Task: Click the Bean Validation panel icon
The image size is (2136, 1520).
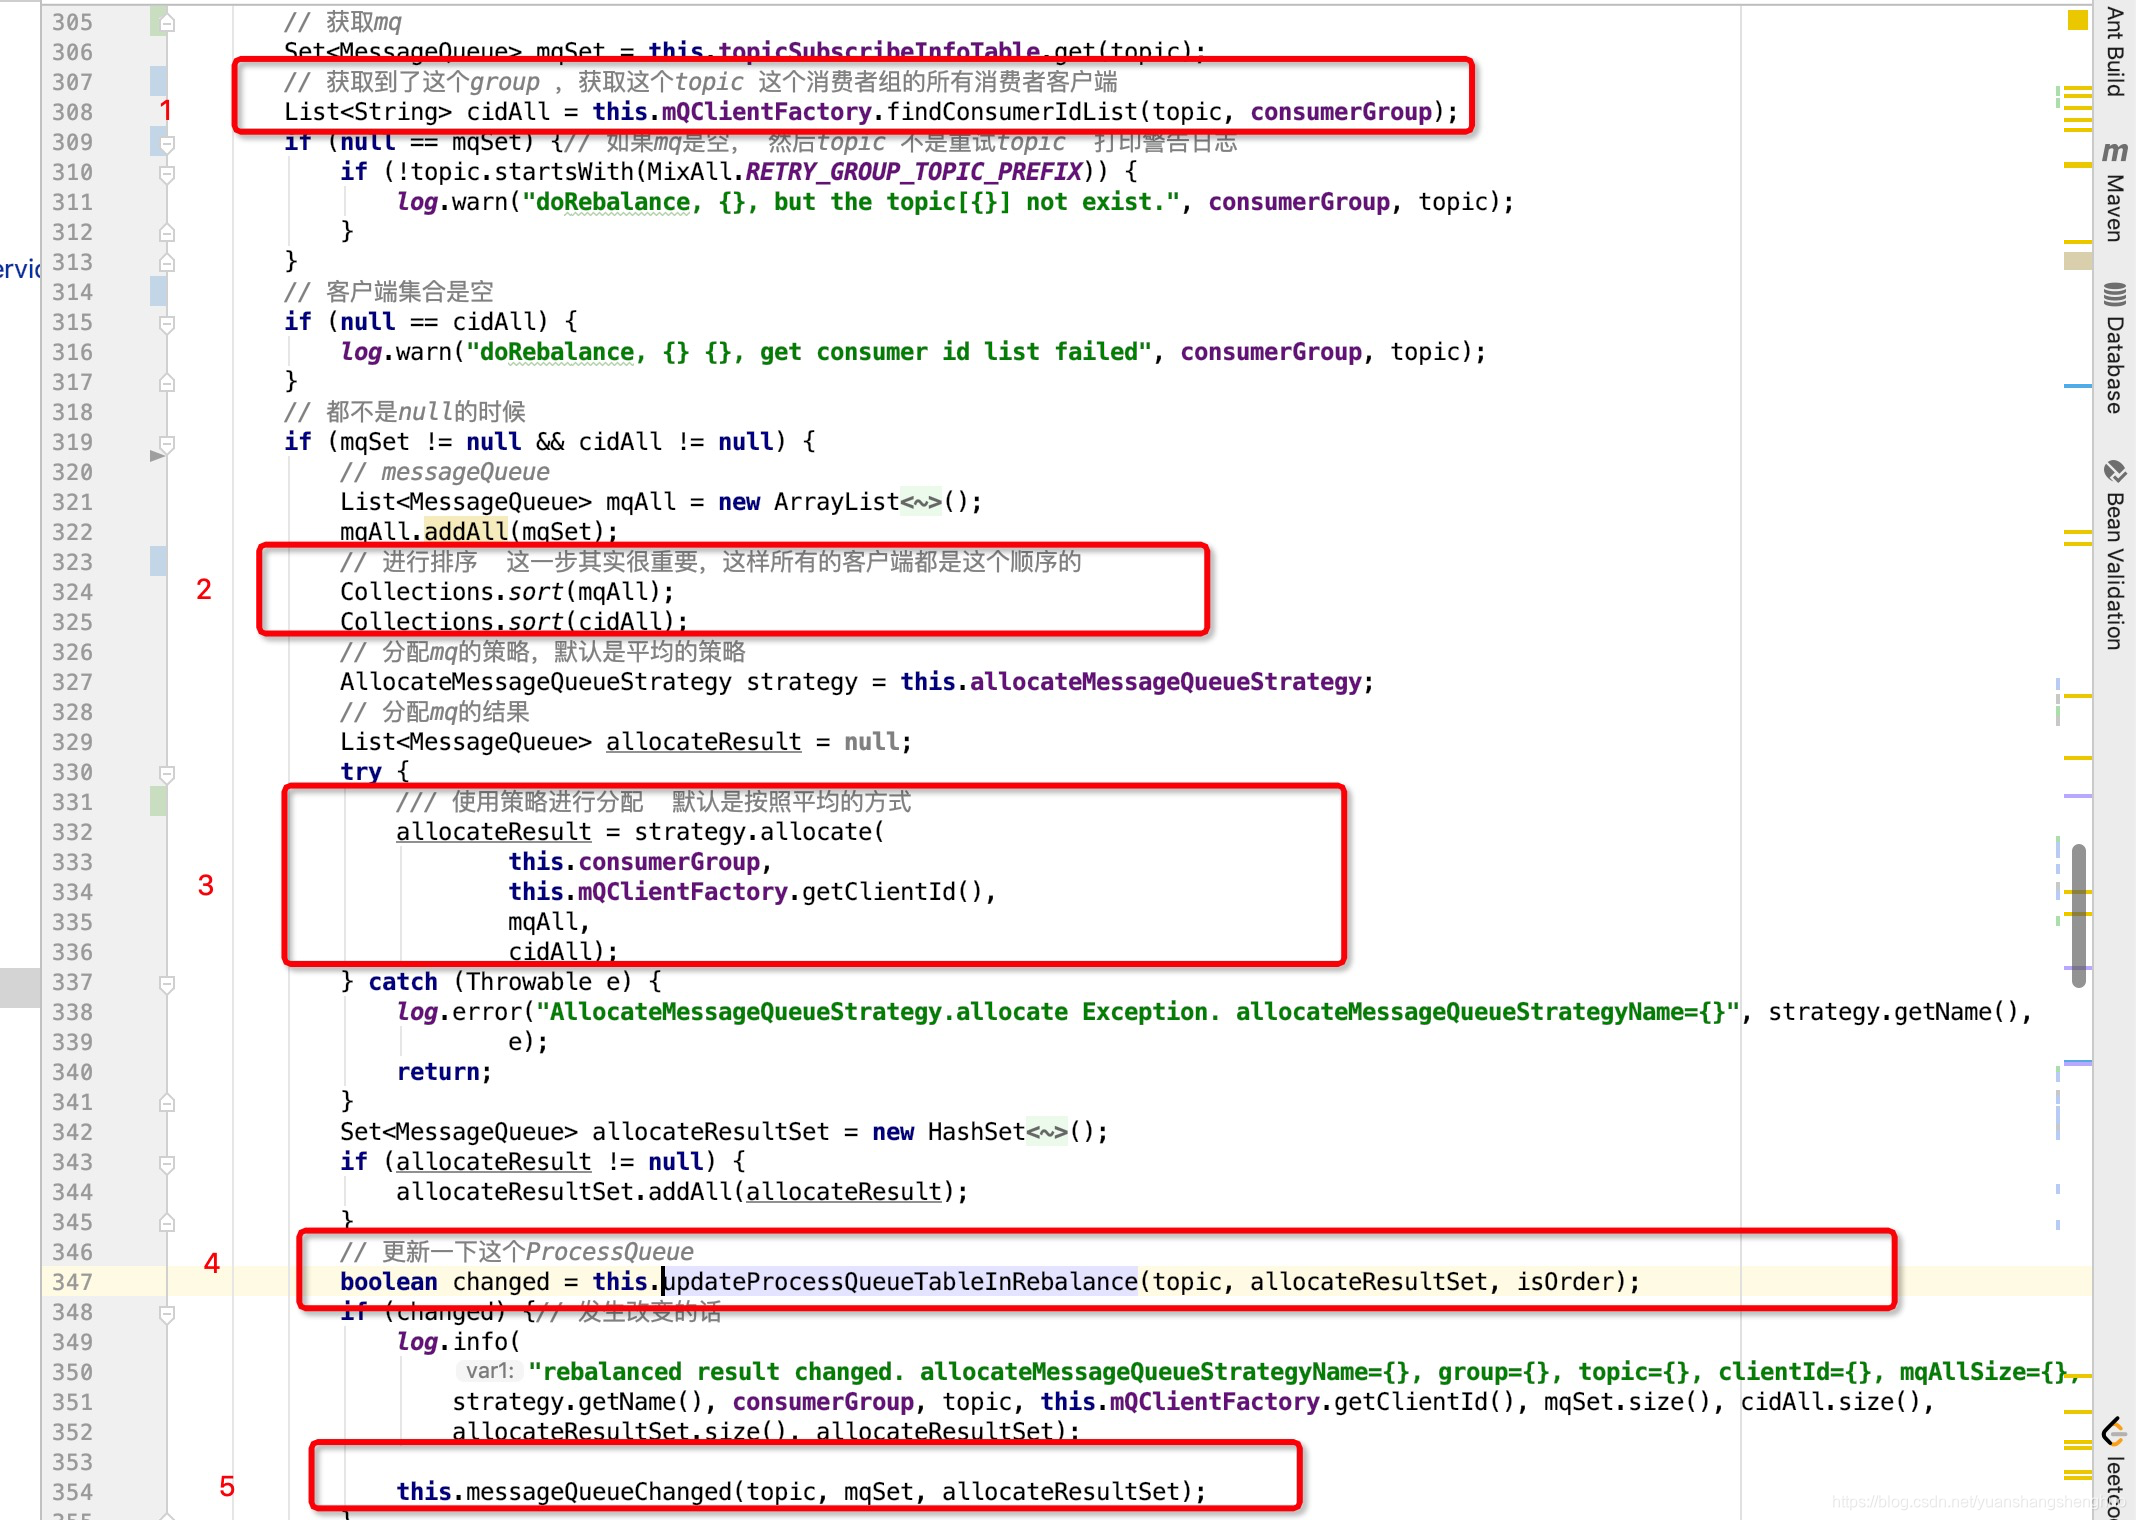Action: pos(2114,471)
